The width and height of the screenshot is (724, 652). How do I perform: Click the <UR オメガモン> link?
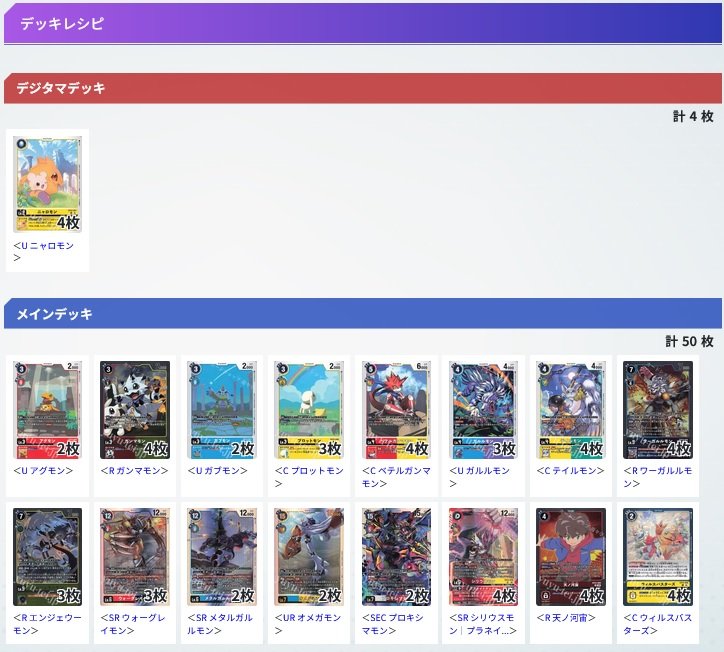(308, 623)
